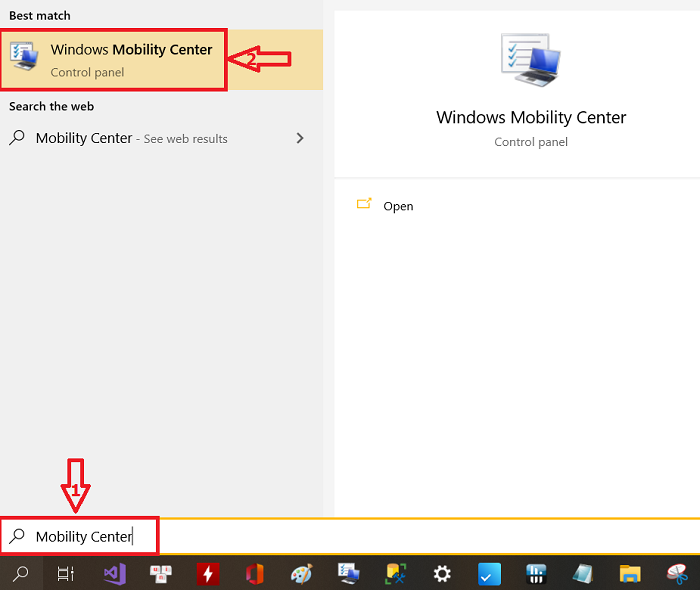Open Task View from the taskbar
Viewport: 700px width, 590px height.
click(x=66, y=573)
